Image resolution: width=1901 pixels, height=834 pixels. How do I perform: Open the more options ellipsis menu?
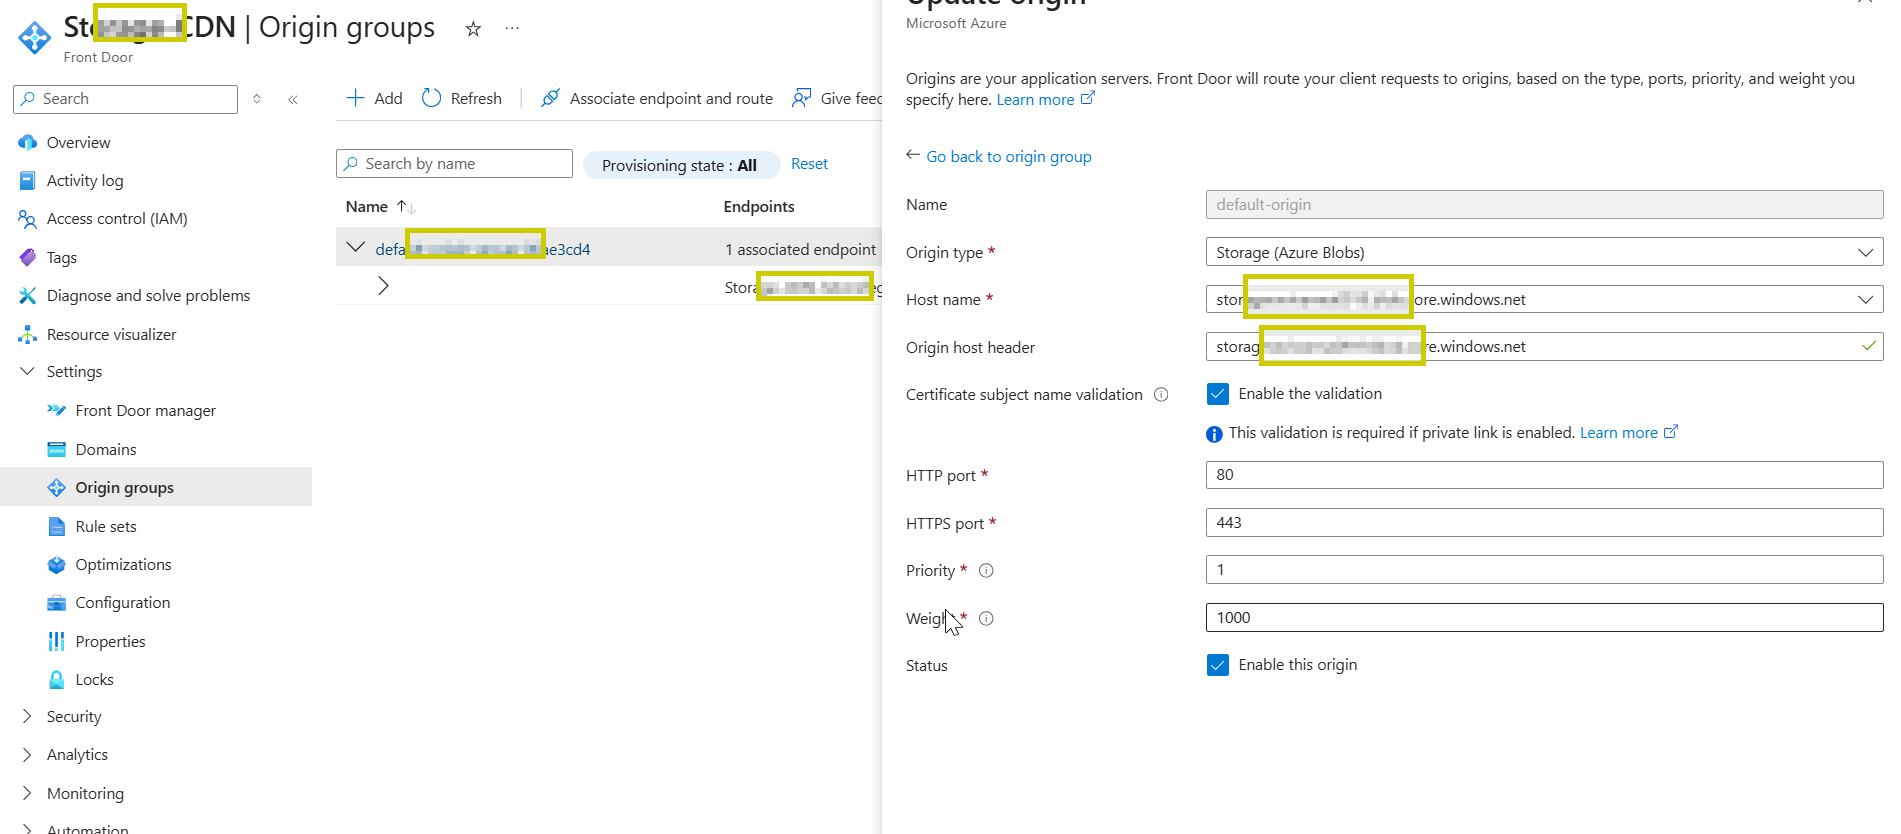[x=512, y=29]
